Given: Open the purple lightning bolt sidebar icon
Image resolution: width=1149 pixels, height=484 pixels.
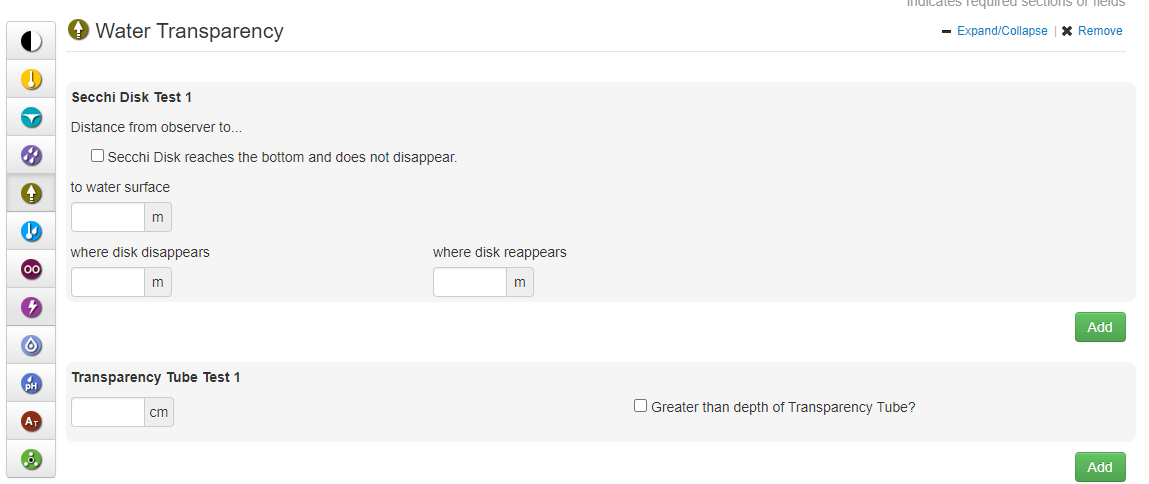Looking at the screenshot, I should [x=31, y=307].
